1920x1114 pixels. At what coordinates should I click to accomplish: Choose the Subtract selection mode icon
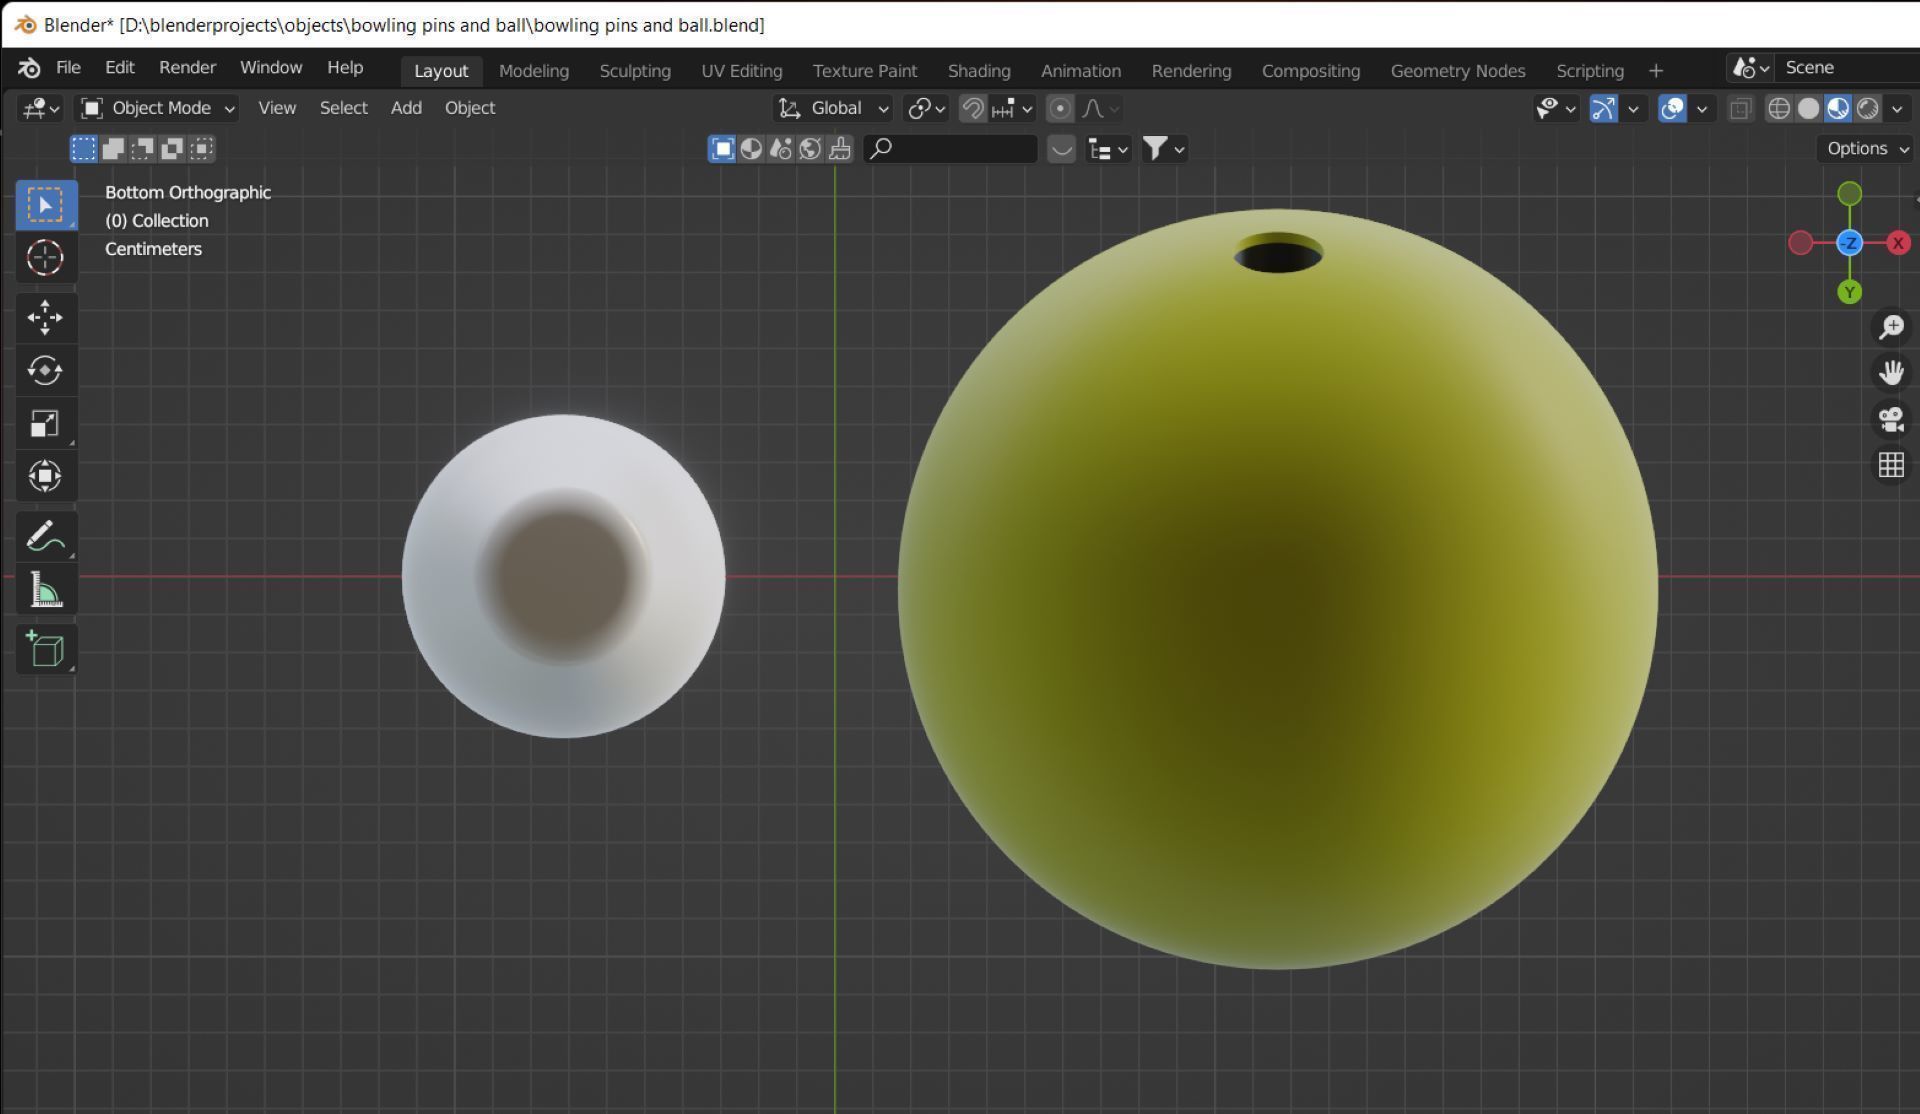point(142,149)
